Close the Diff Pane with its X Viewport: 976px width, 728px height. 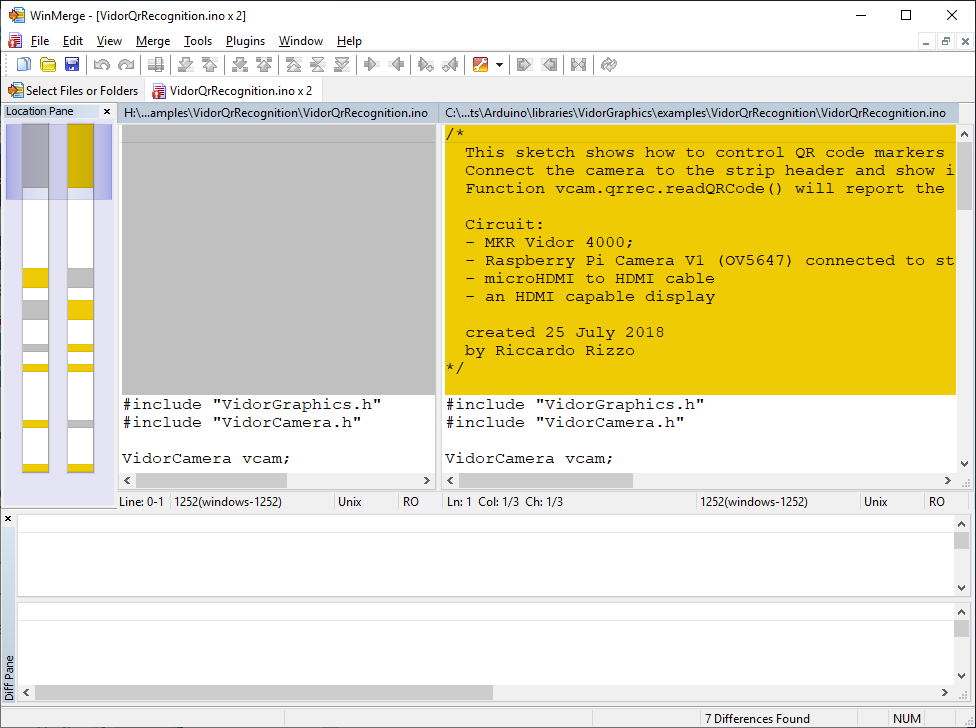[x=8, y=518]
